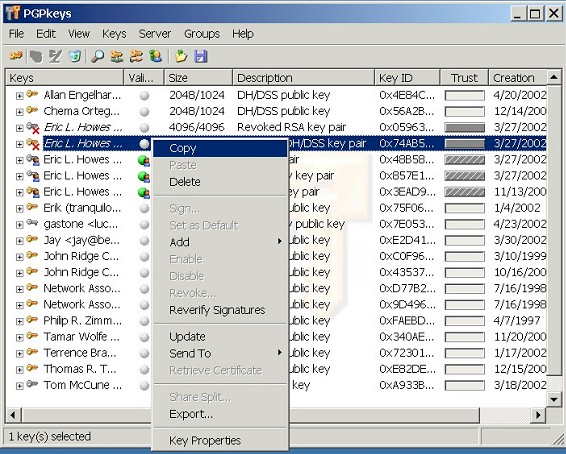Expand the gastone key node
The width and height of the screenshot is (566, 454).
(x=19, y=225)
